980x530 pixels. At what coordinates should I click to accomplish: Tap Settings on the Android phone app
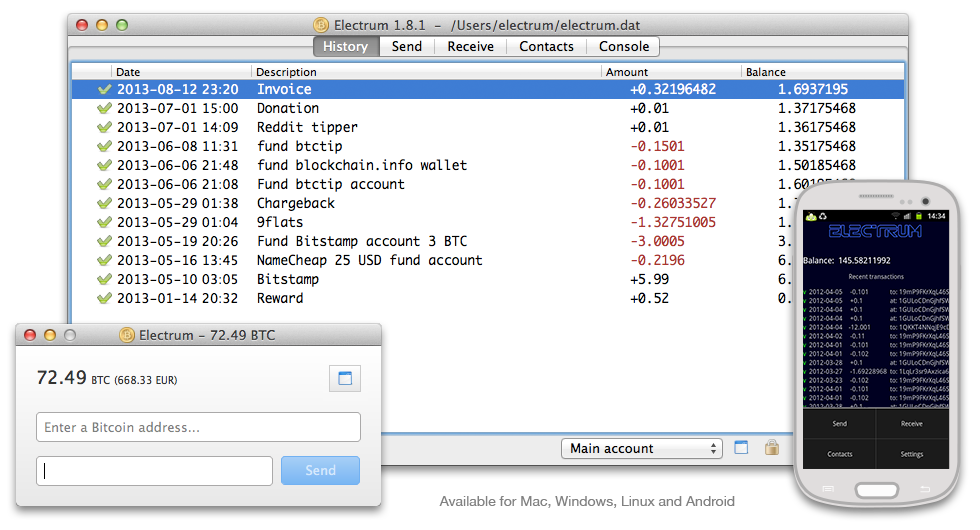click(x=912, y=454)
